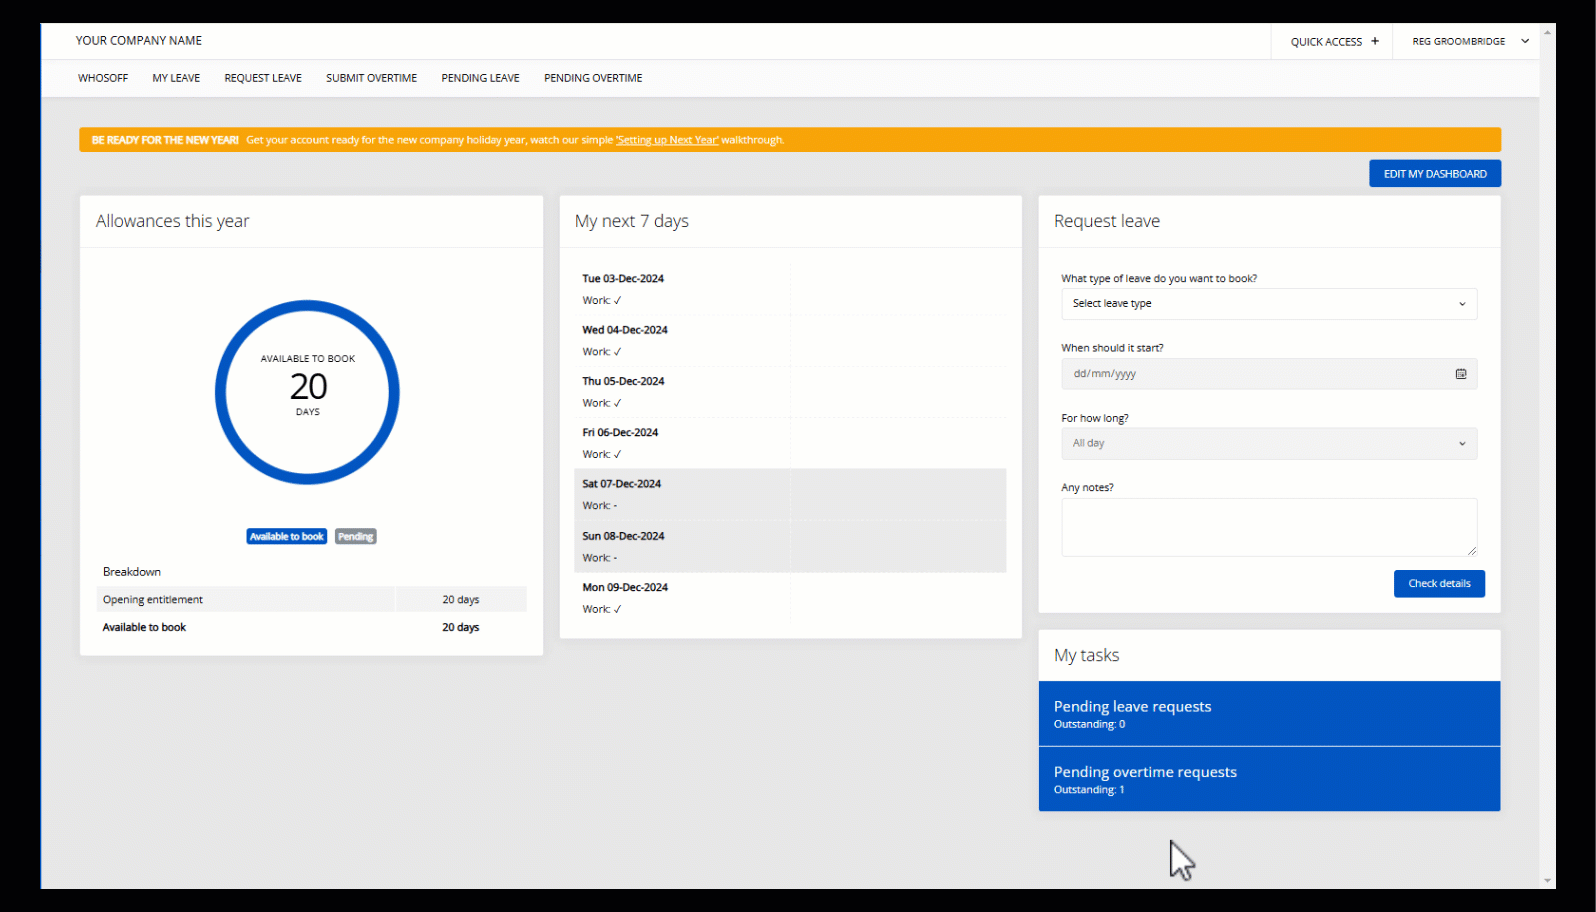Open the WhosOff menu item

click(103, 78)
